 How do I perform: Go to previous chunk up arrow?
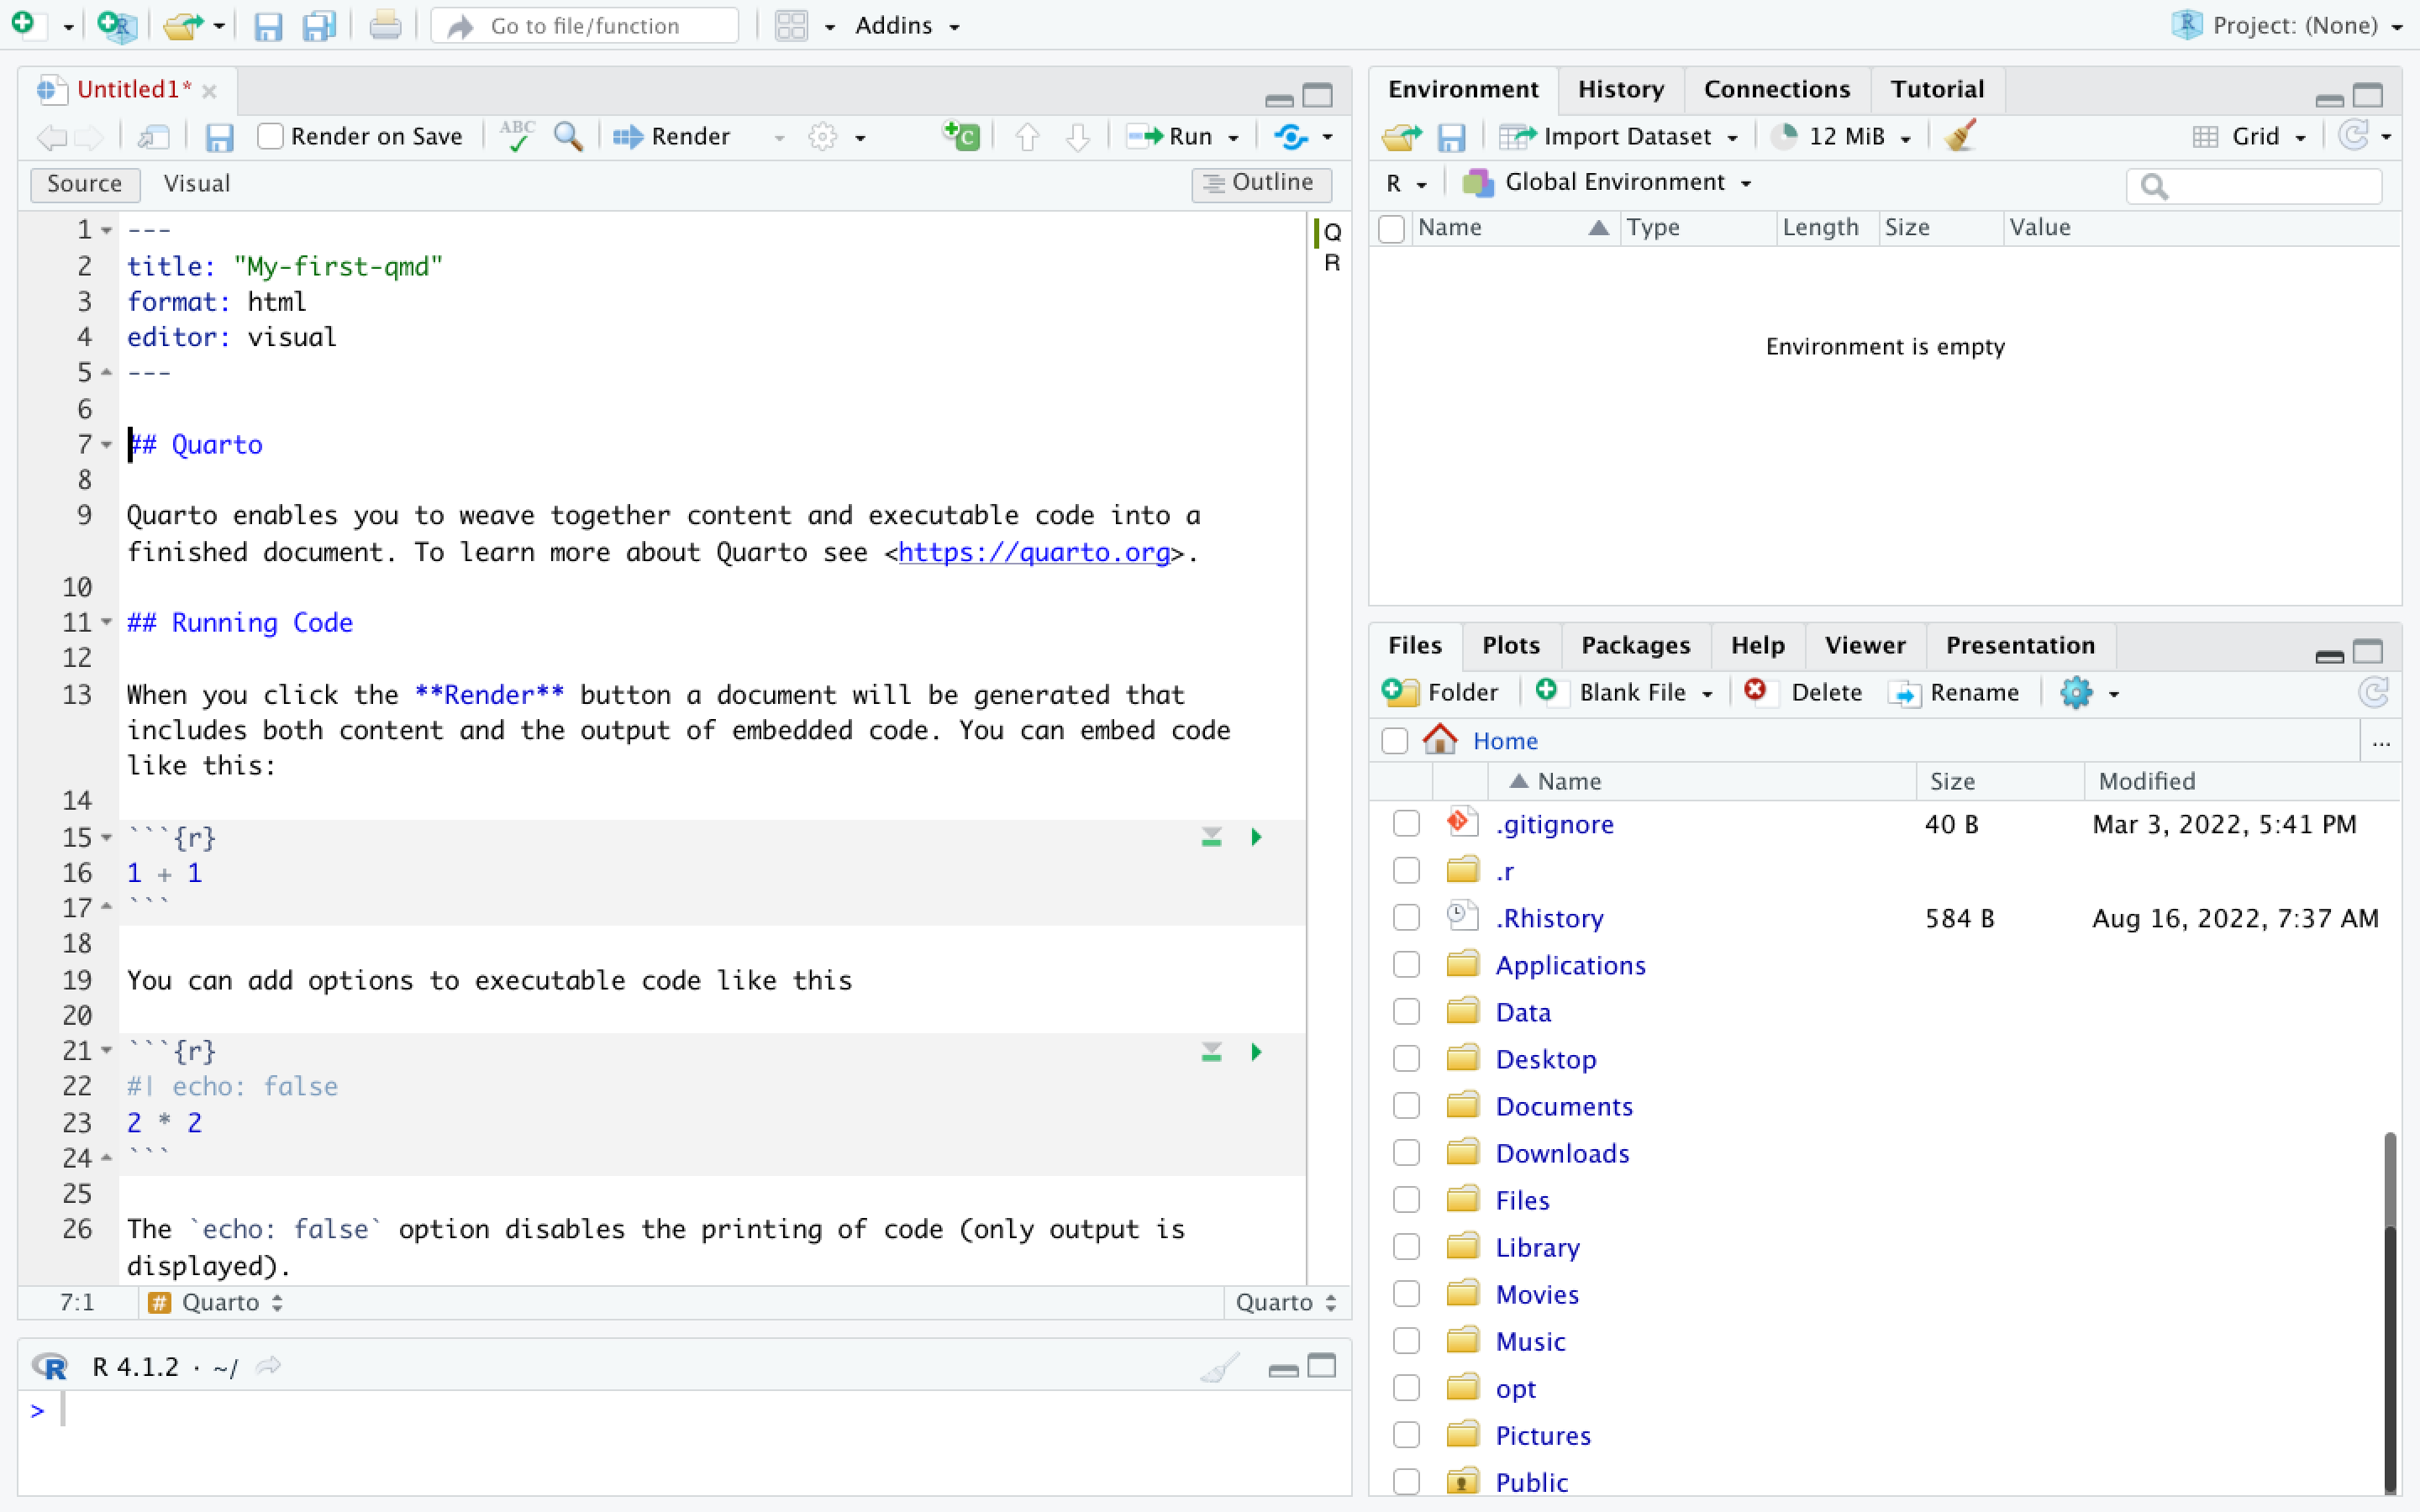click(1027, 136)
